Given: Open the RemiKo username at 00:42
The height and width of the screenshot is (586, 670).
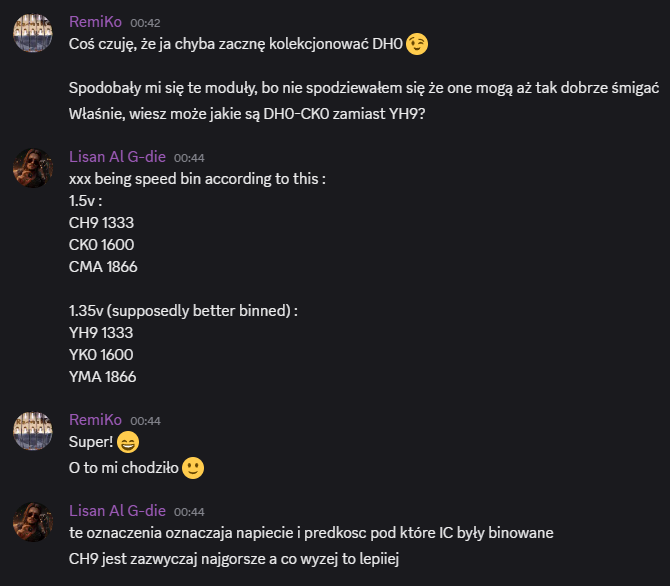Looking at the screenshot, I should point(95,21).
